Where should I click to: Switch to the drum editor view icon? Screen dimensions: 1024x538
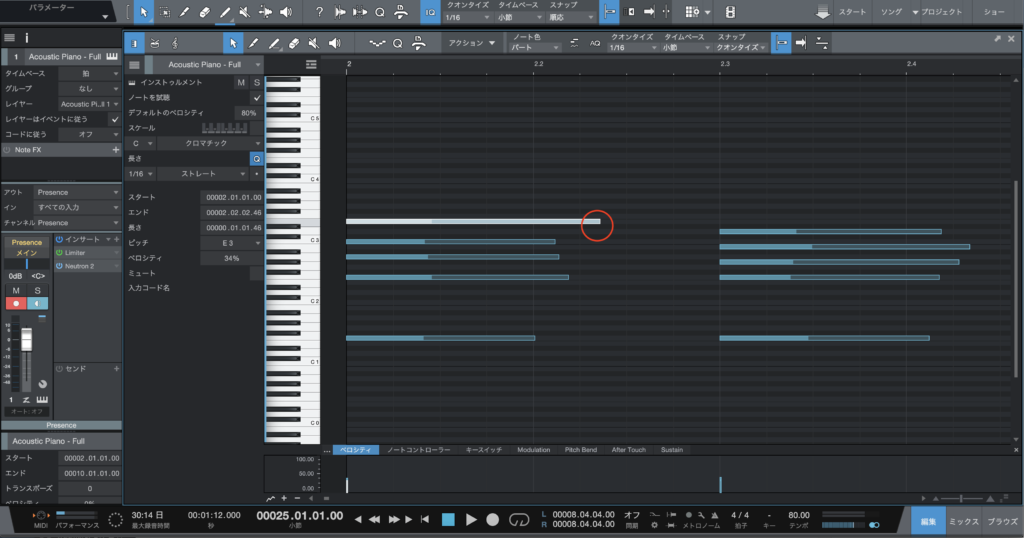155,44
